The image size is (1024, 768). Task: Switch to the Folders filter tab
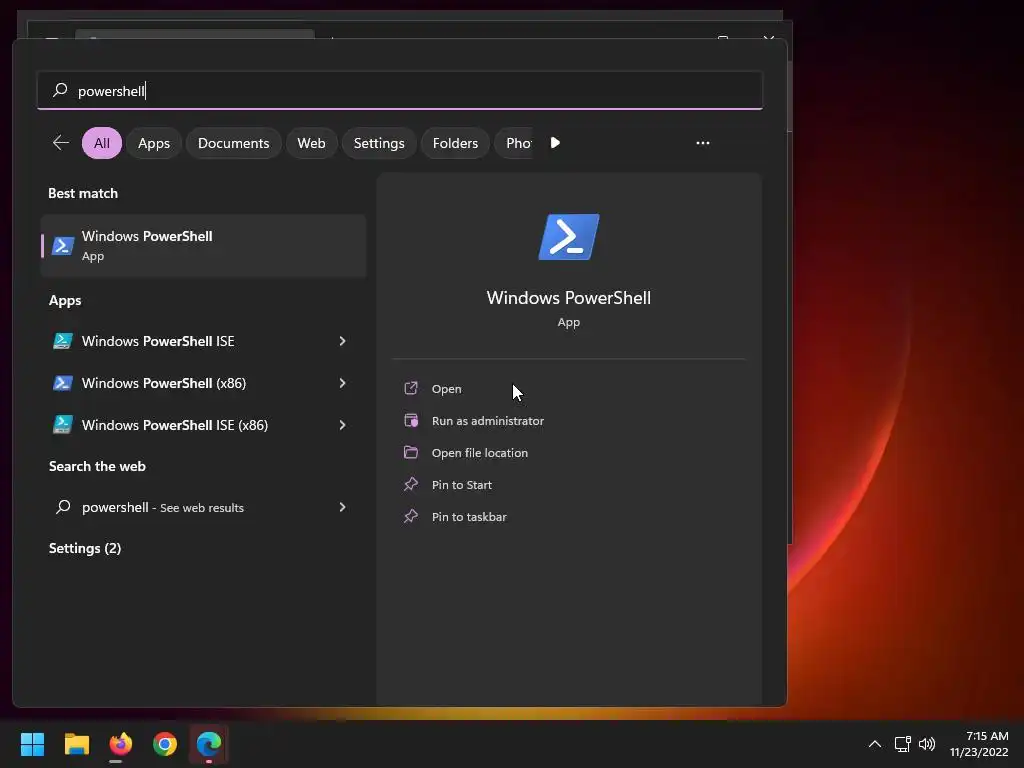455,143
